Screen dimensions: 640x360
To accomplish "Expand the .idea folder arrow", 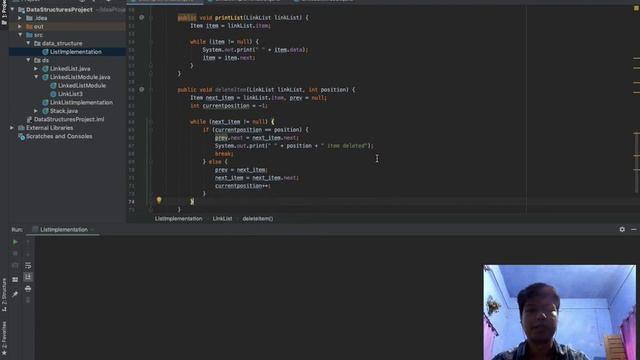I will tap(20, 18).
